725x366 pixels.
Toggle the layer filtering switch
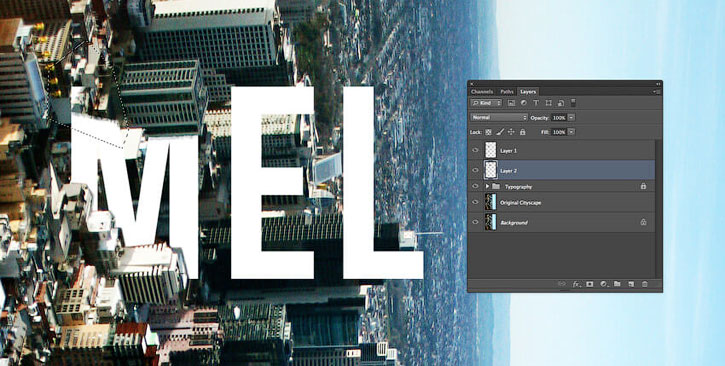pos(573,103)
